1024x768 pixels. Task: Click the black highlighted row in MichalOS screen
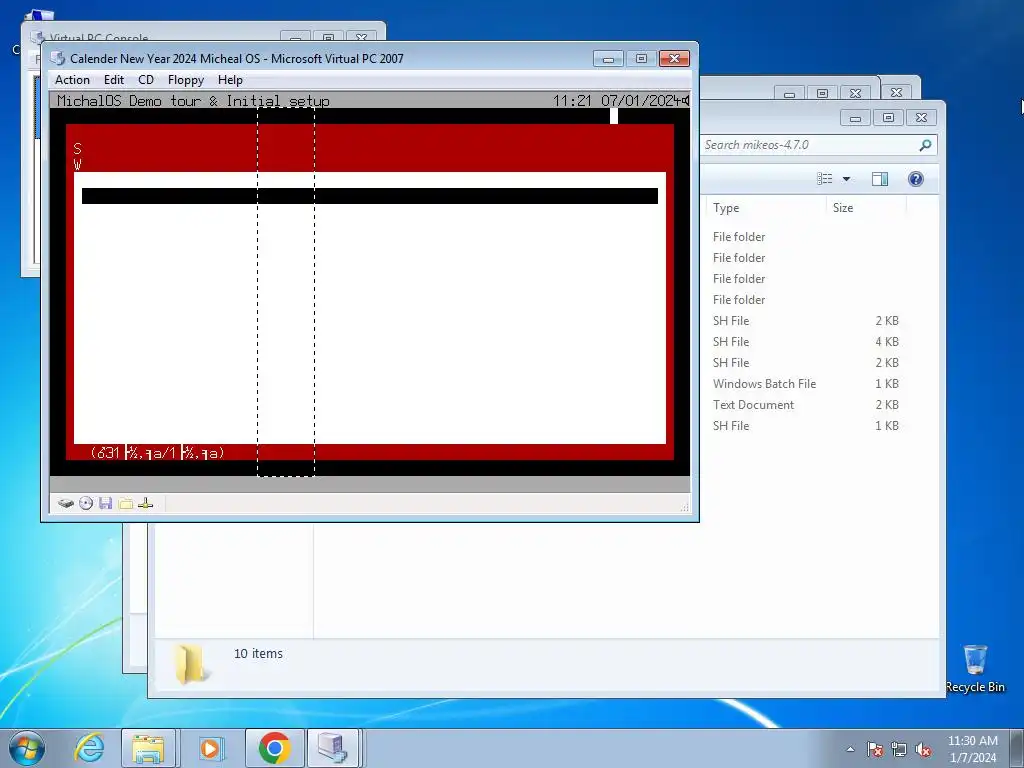click(370, 196)
